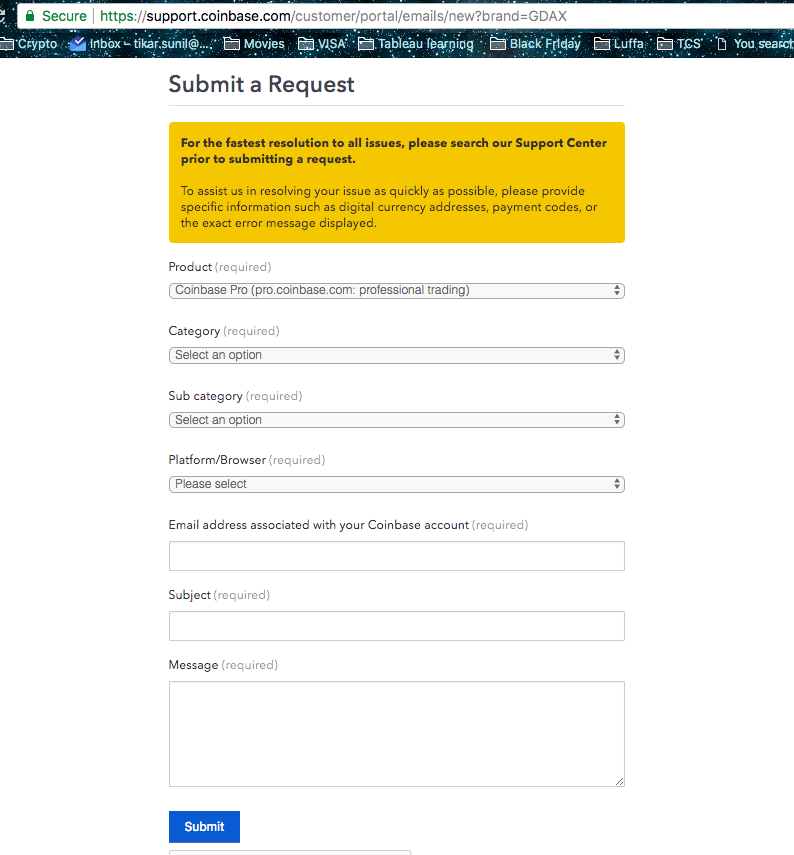794x855 pixels.
Task: Click the Message (required) label
Action: pyautogui.click(x=223, y=665)
